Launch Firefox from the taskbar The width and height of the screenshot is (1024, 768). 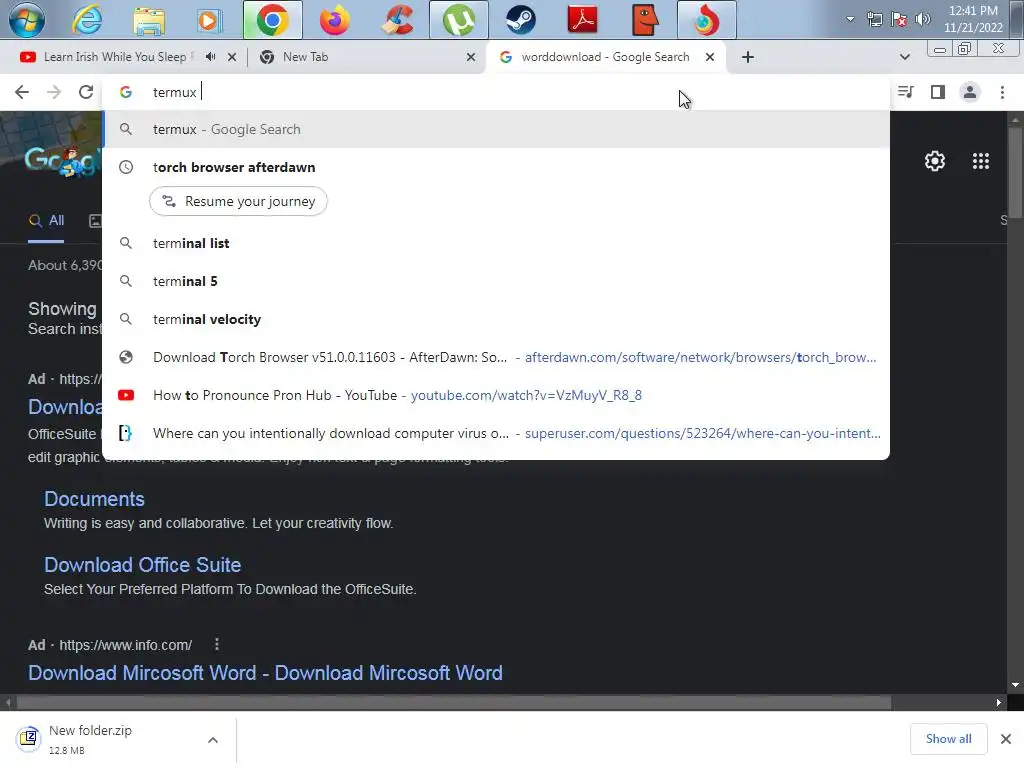334,20
